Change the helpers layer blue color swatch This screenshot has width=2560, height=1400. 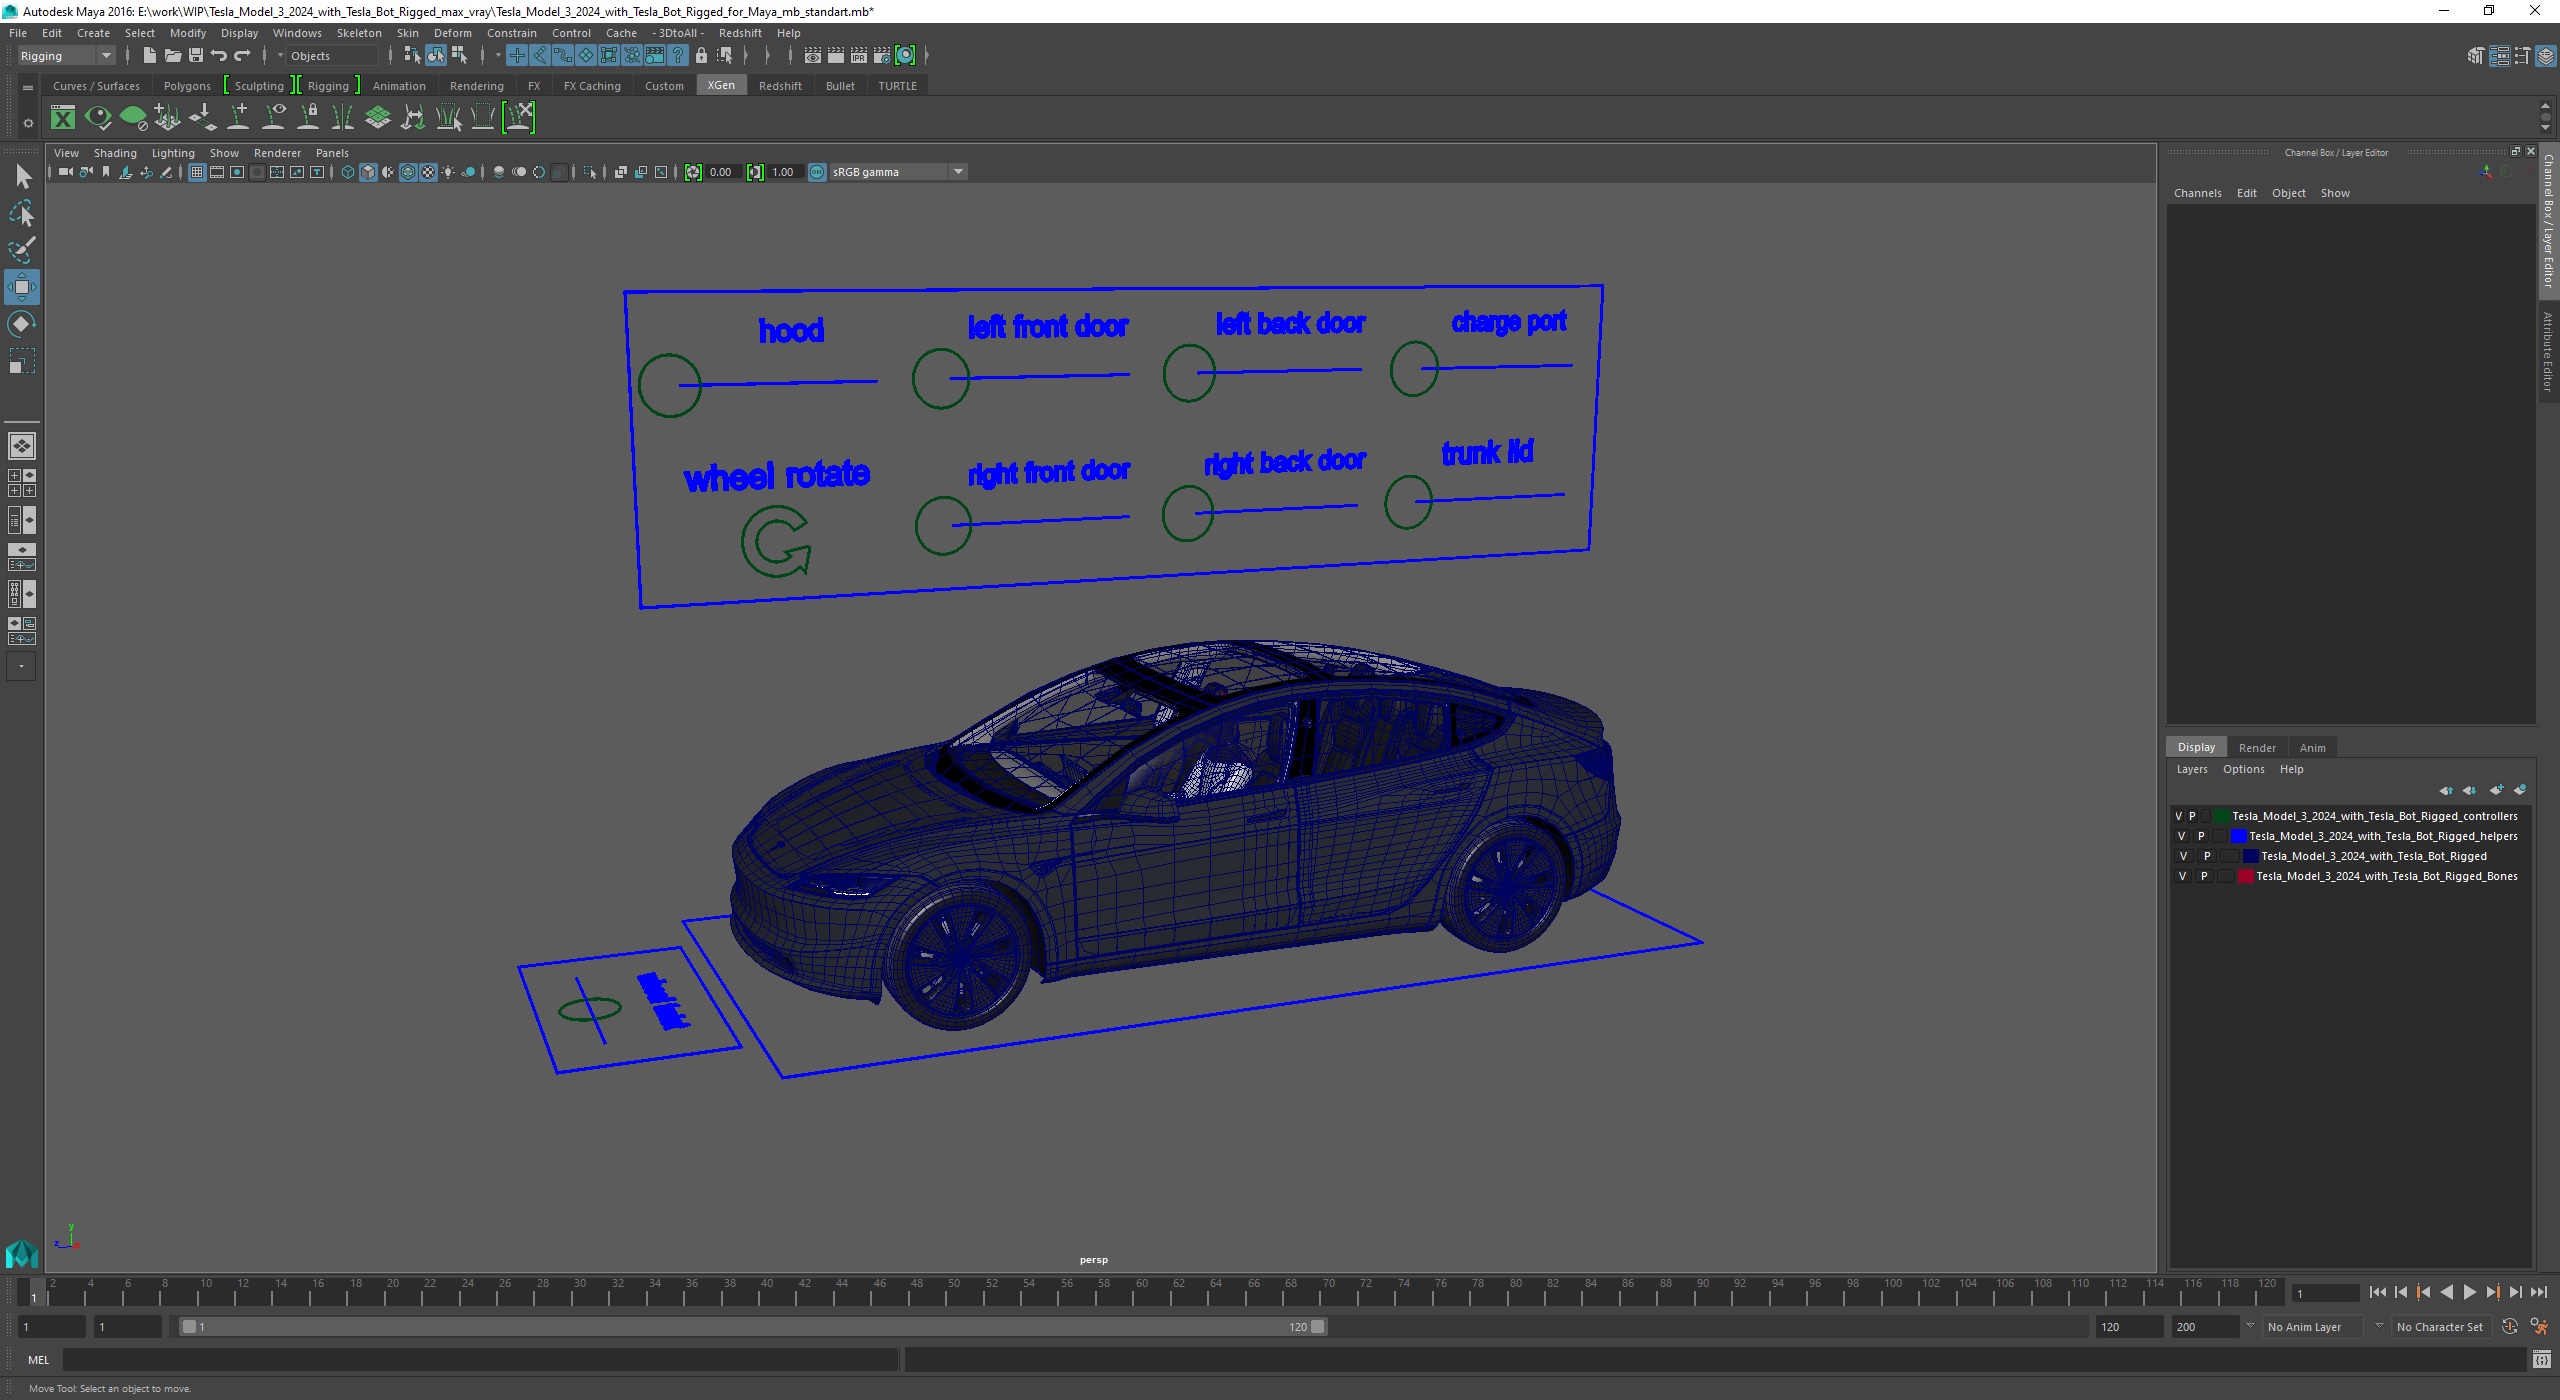(x=2239, y=836)
